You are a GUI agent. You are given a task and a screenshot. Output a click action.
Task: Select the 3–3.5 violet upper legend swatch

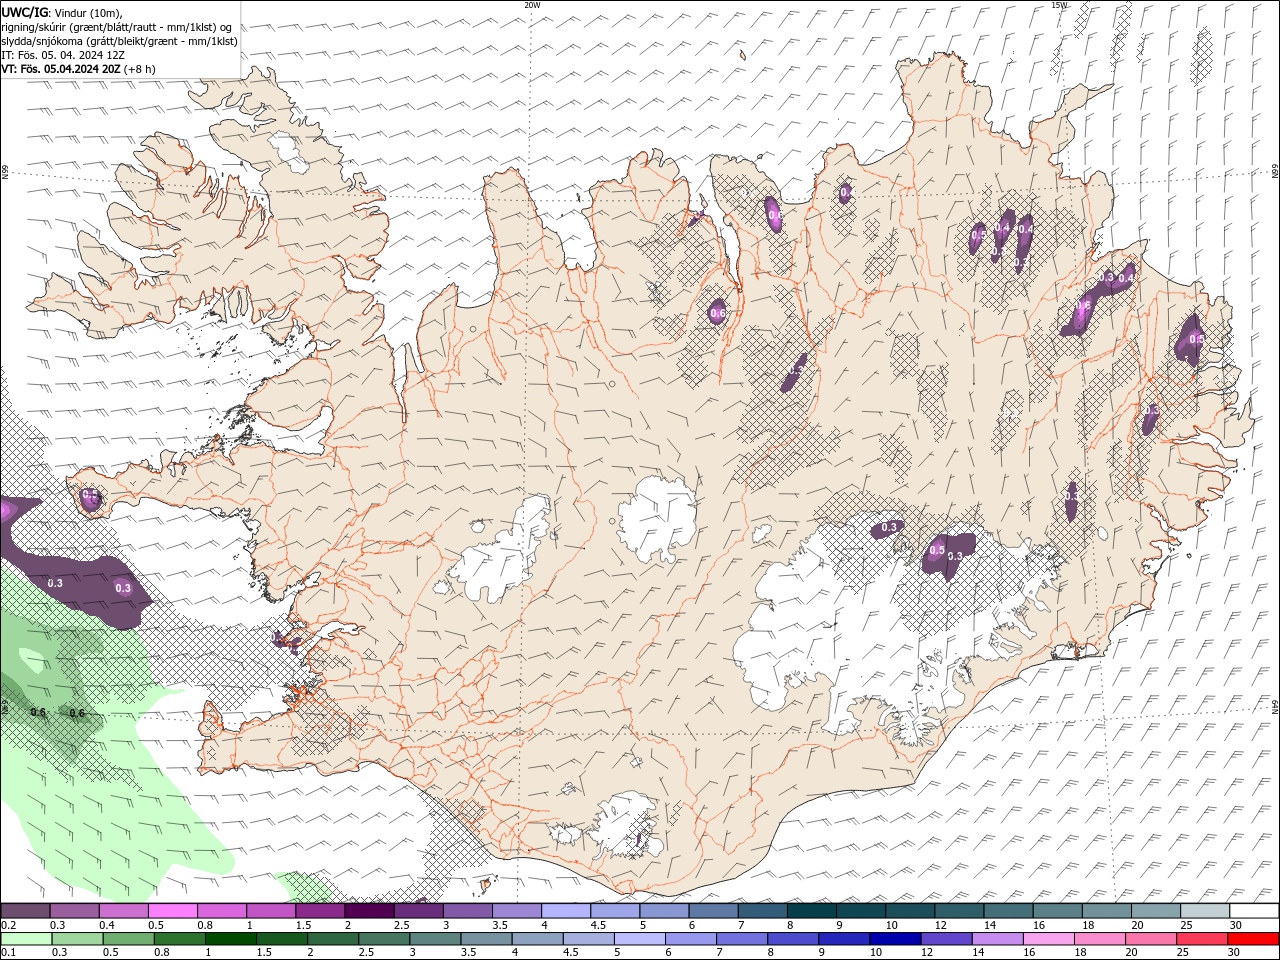[468, 911]
